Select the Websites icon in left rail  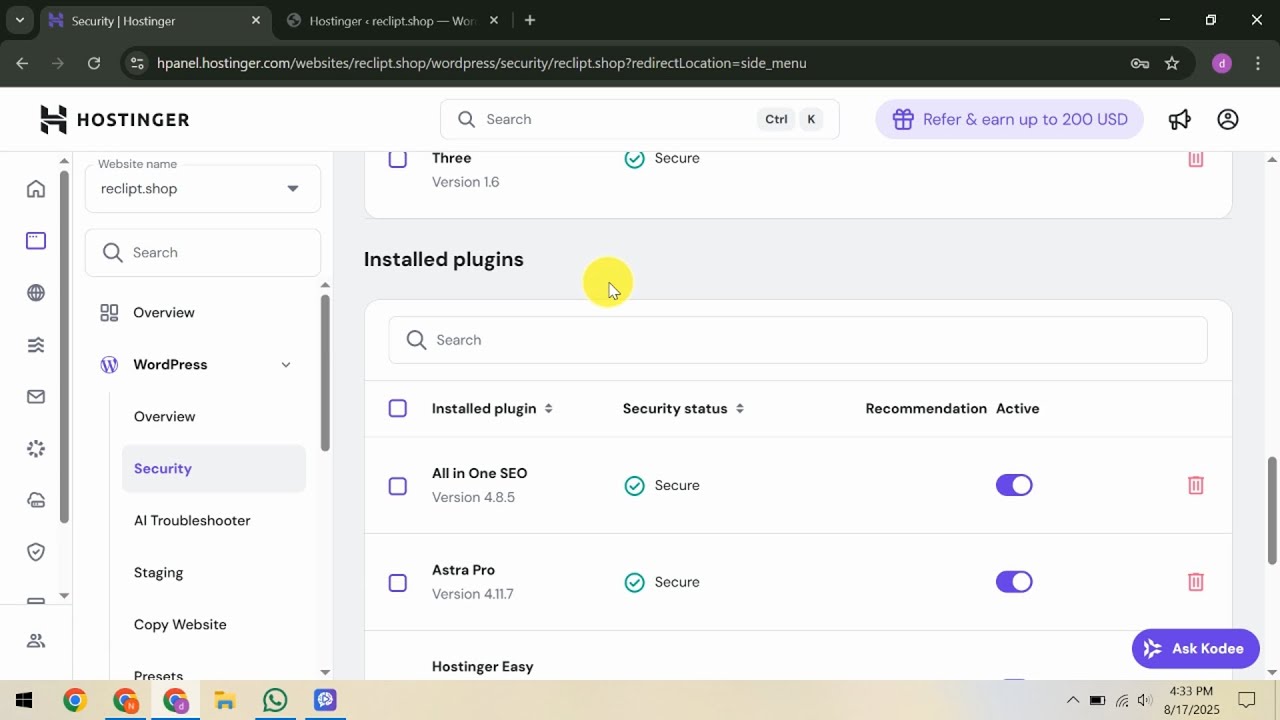point(36,241)
